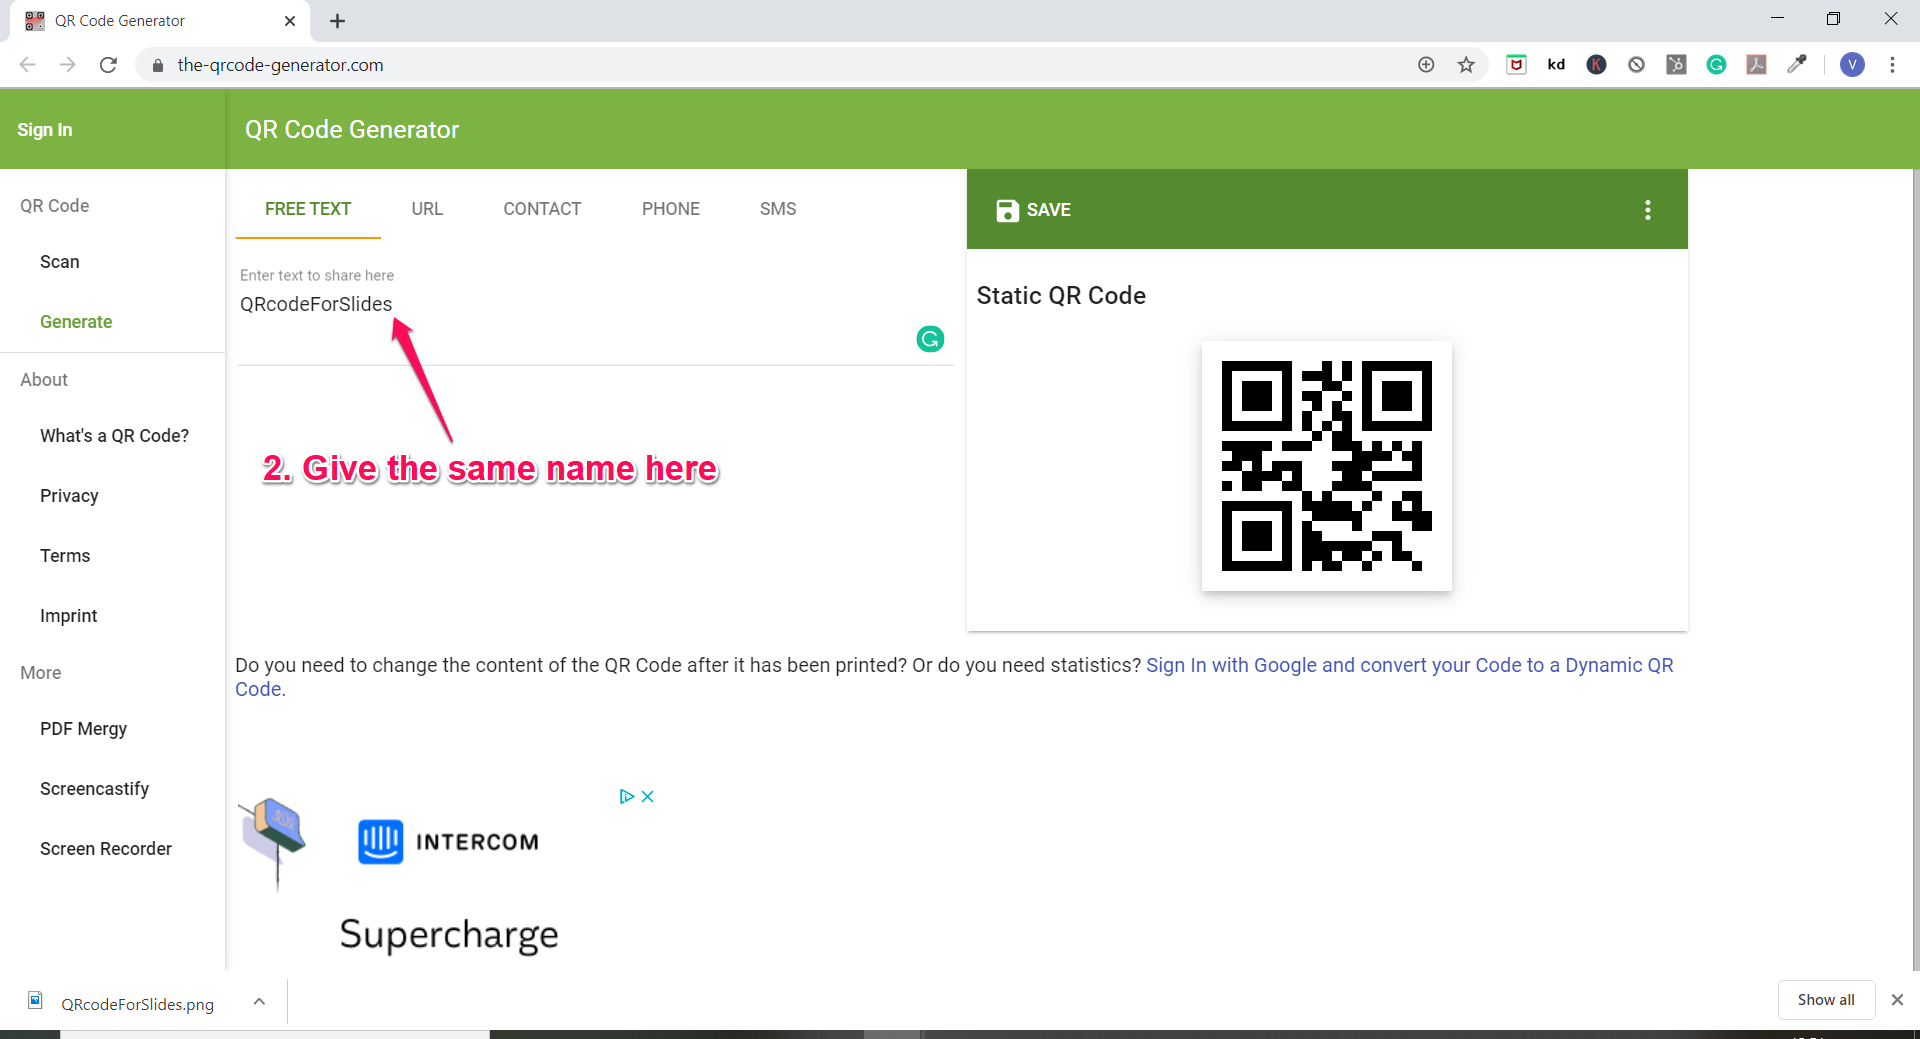Open the Imprint page
1920x1039 pixels.
tap(69, 616)
